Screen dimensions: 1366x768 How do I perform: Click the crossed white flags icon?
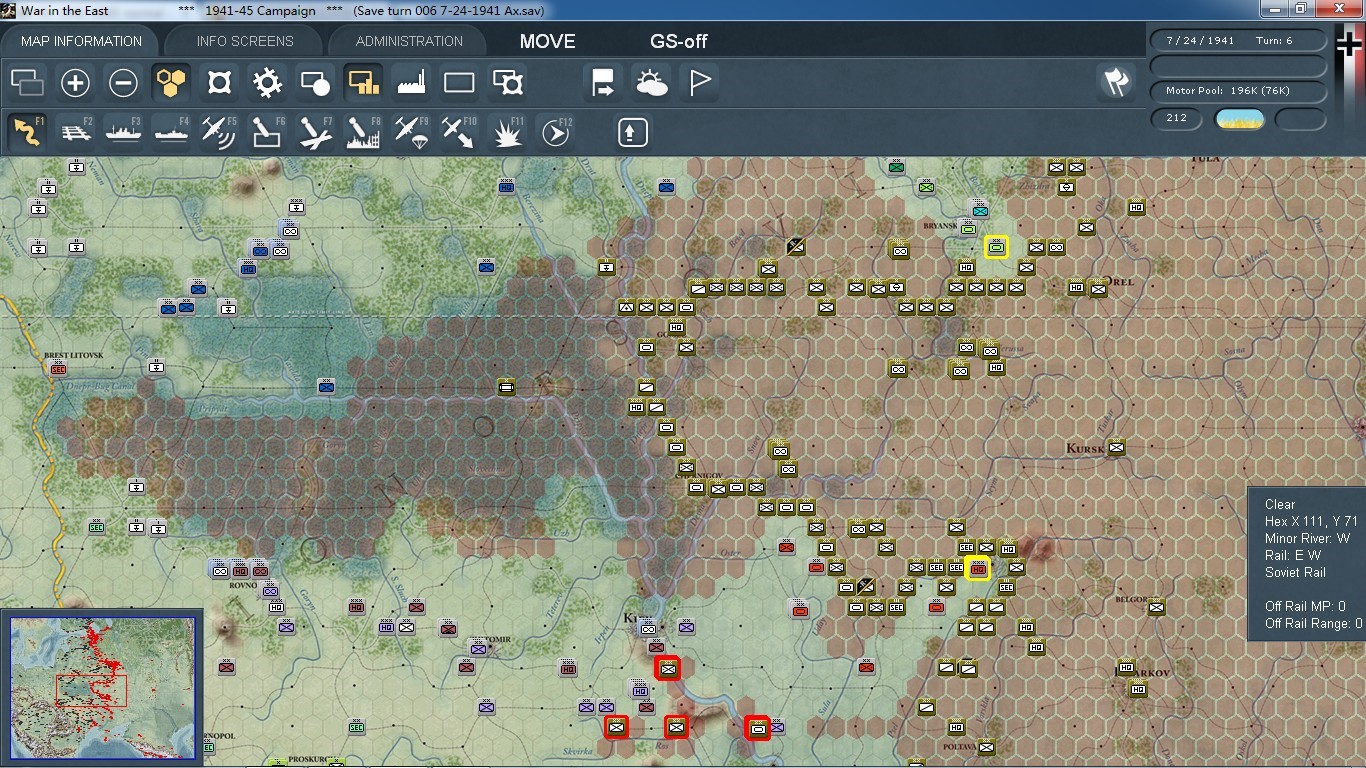coord(1116,82)
